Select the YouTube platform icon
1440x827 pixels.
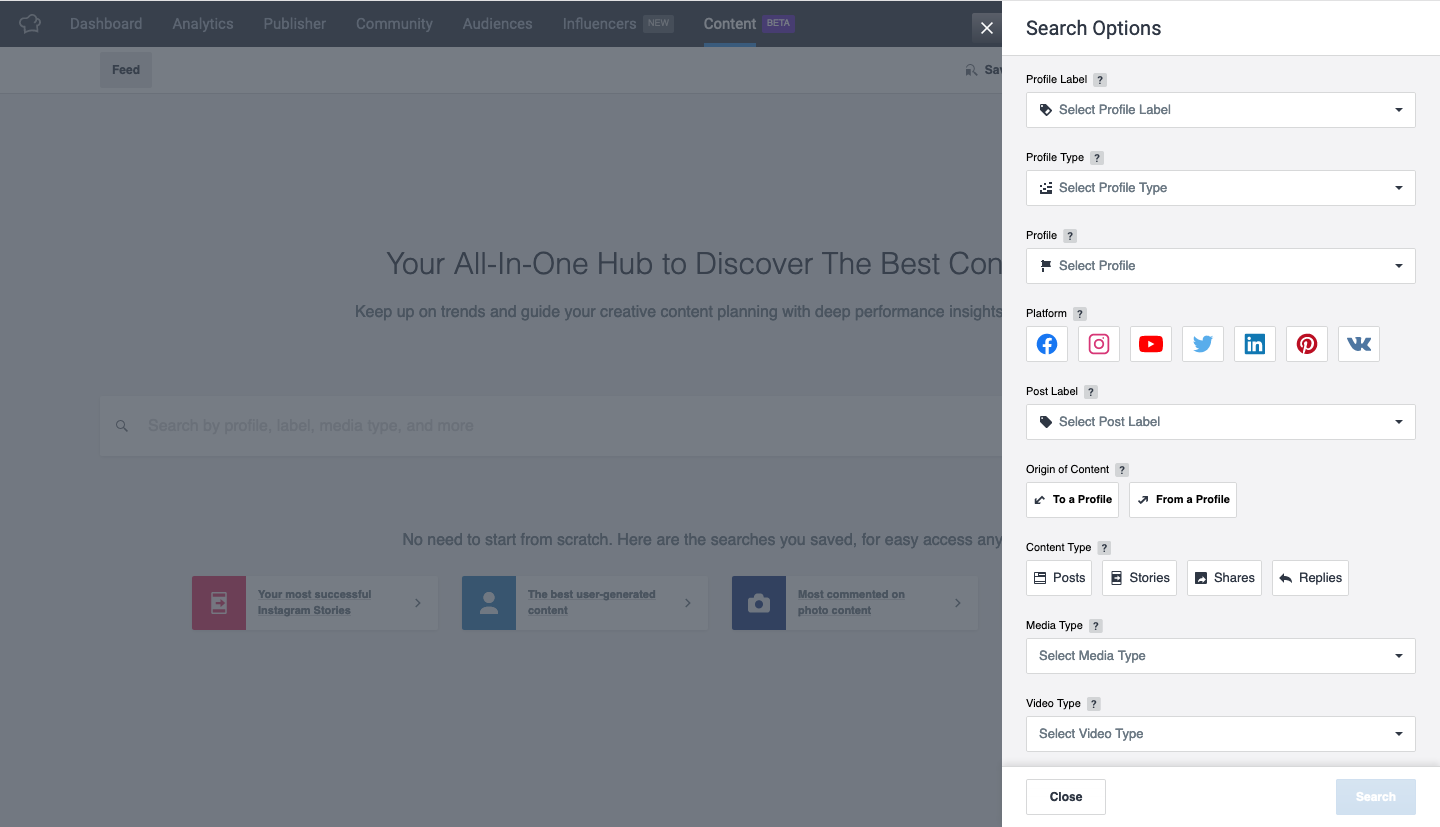click(1151, 344)
